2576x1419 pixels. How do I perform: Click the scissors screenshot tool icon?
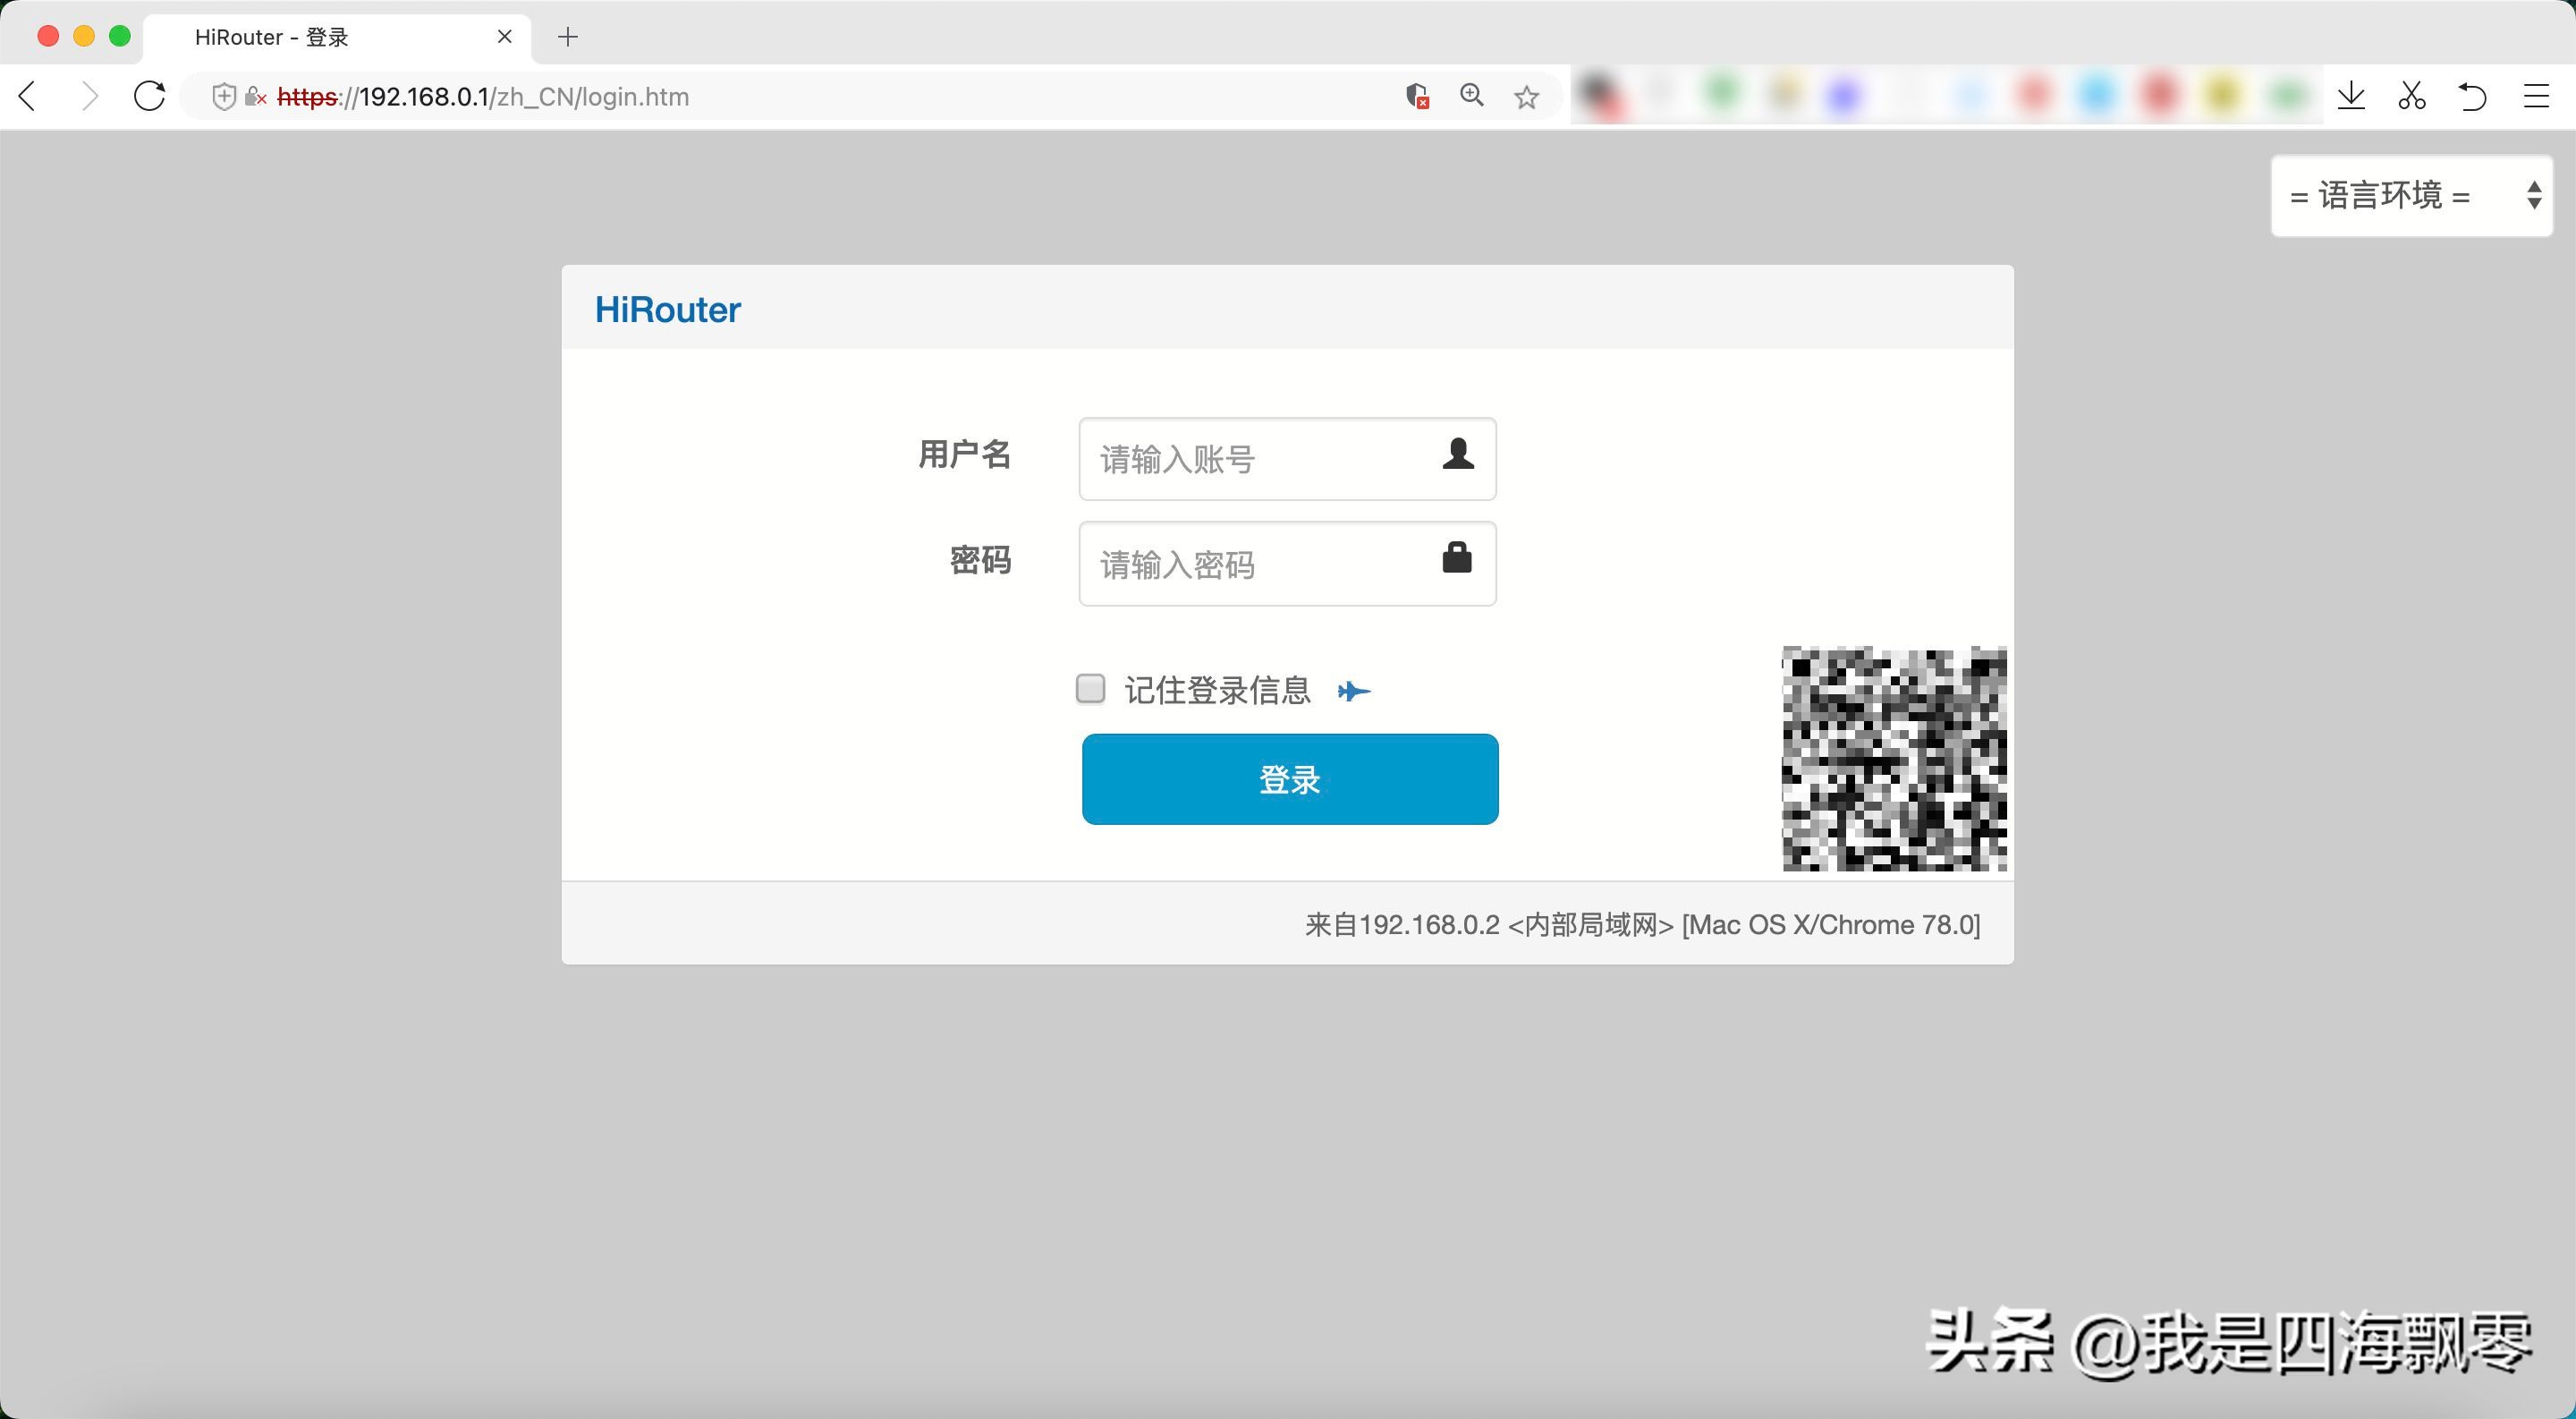coord(2411,96)
